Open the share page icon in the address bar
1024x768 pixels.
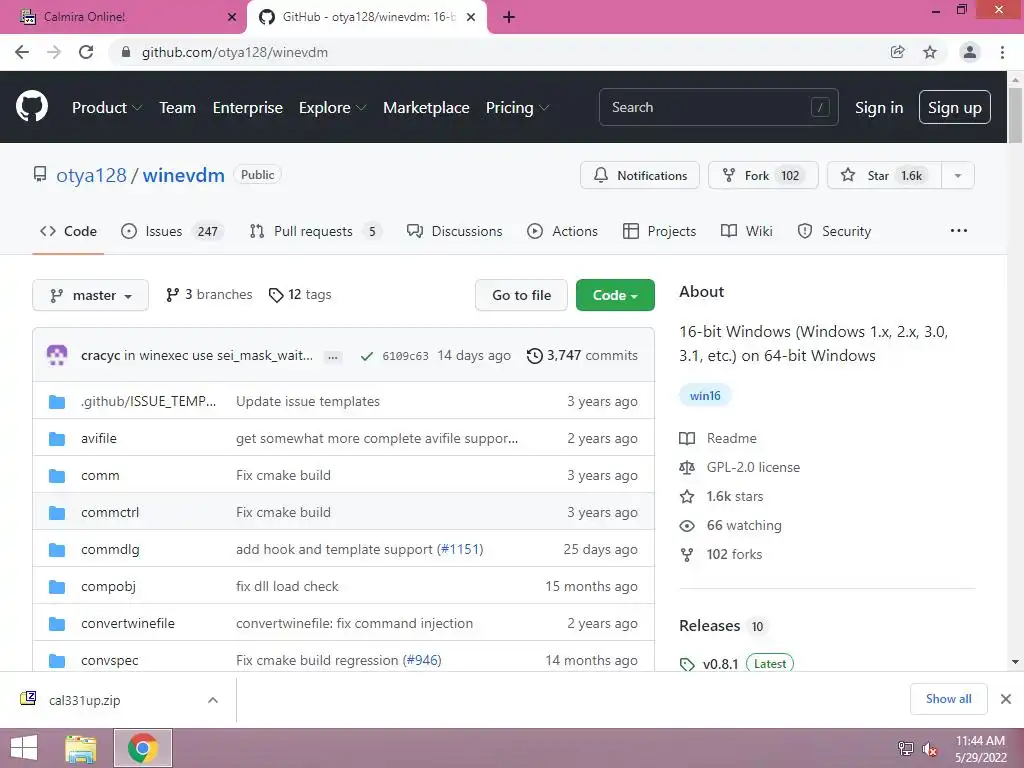pyautogui.click(x=897, y=52)
